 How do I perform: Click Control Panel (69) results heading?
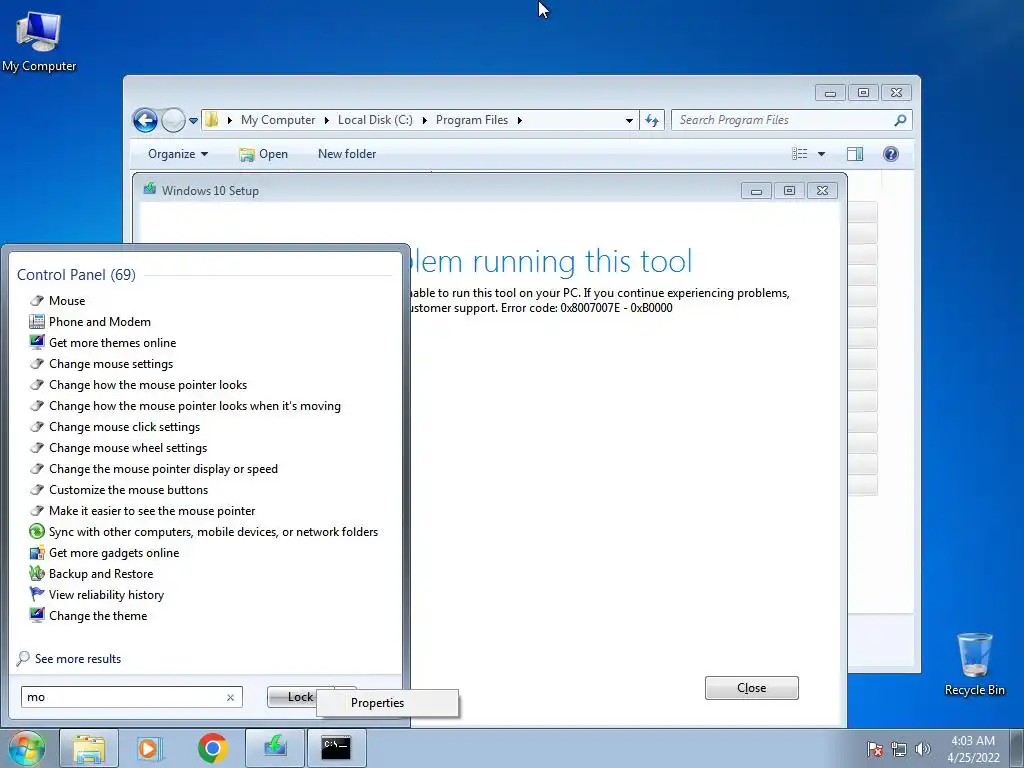click(76, 275)
